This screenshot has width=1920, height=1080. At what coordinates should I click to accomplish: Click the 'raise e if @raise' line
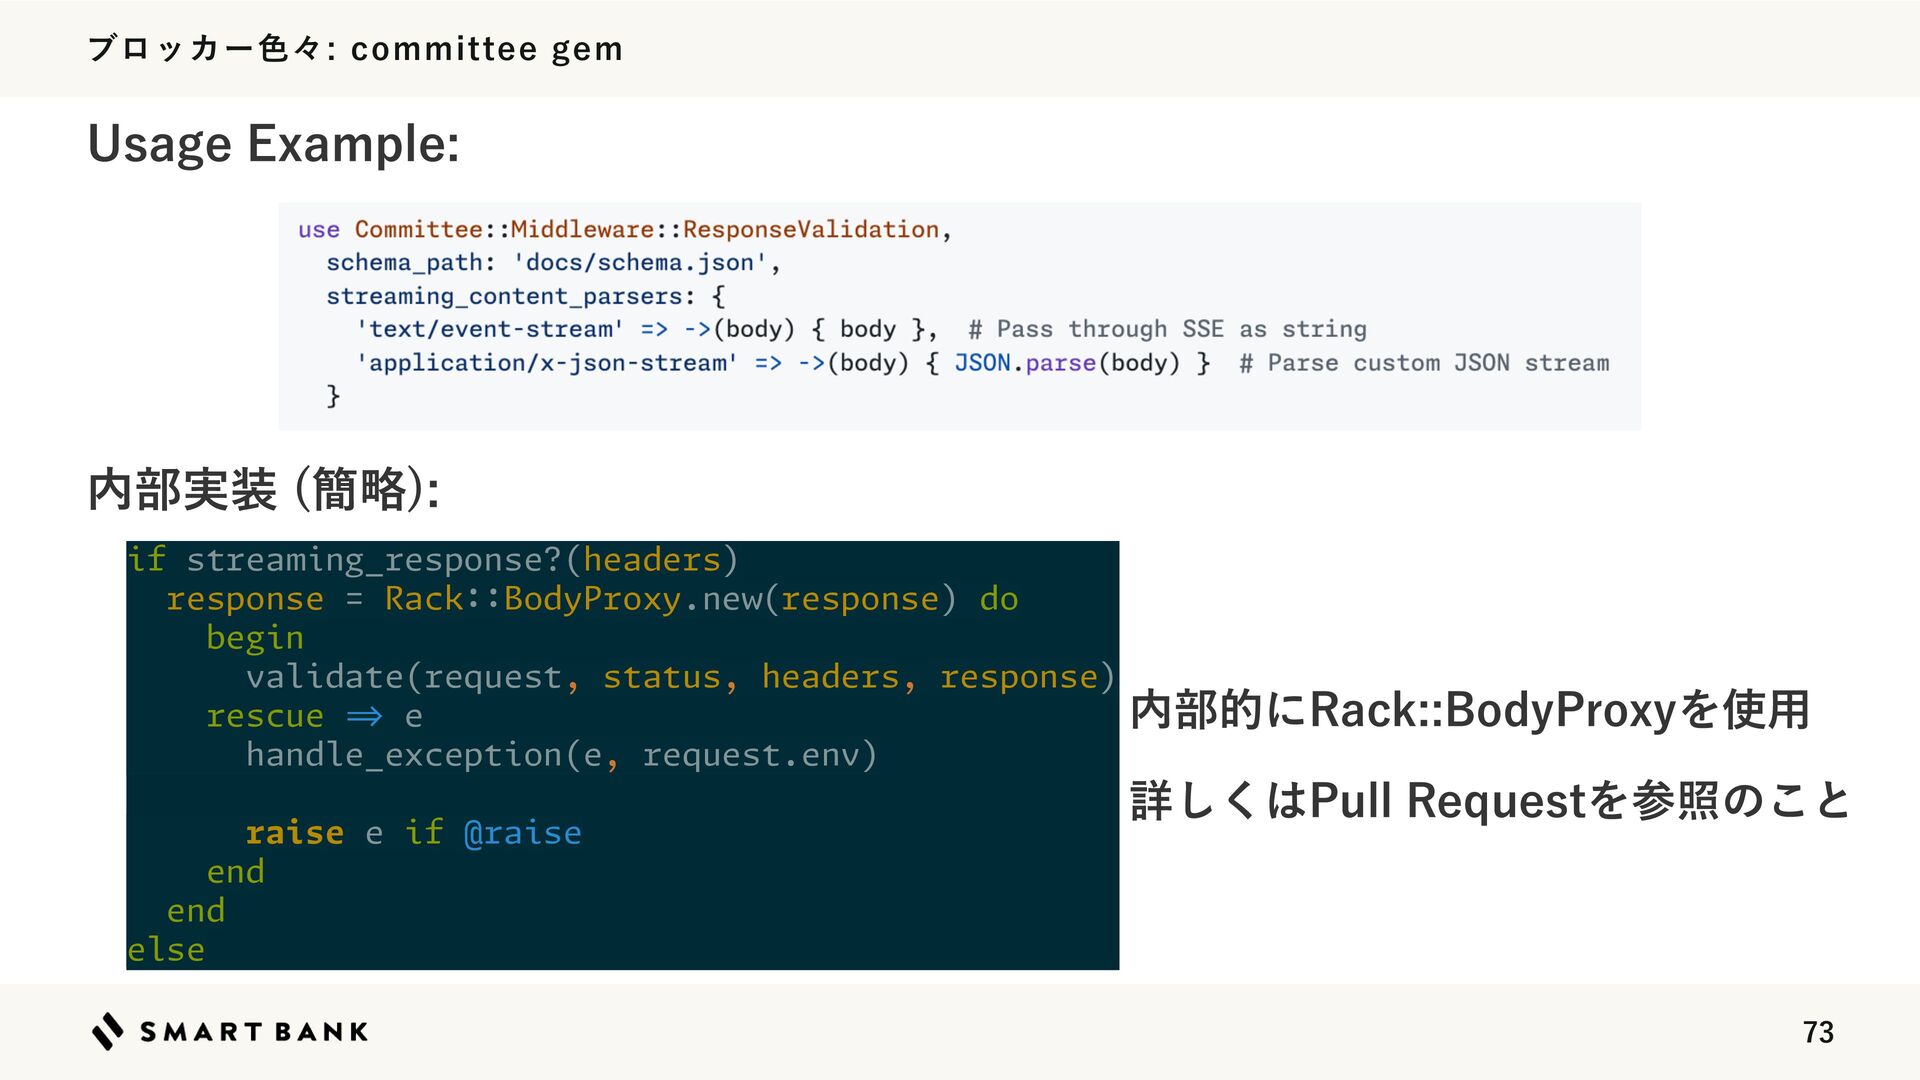pyautogui.click(x=413, y=832)
